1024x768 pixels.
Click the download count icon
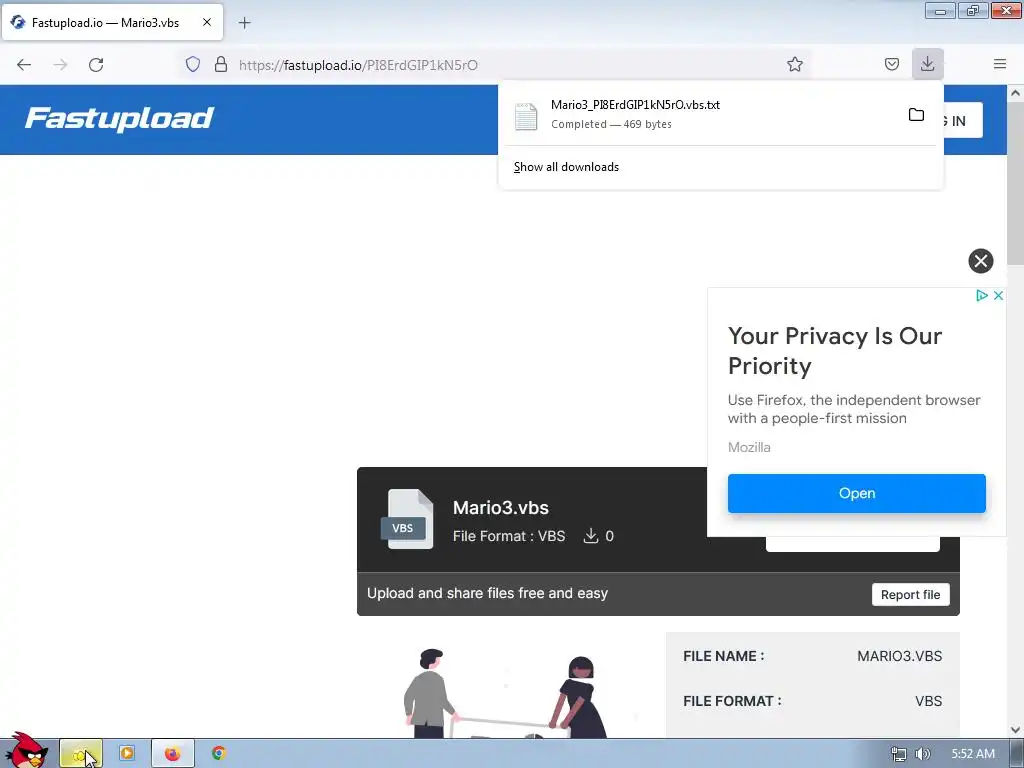tap(590, 536)
